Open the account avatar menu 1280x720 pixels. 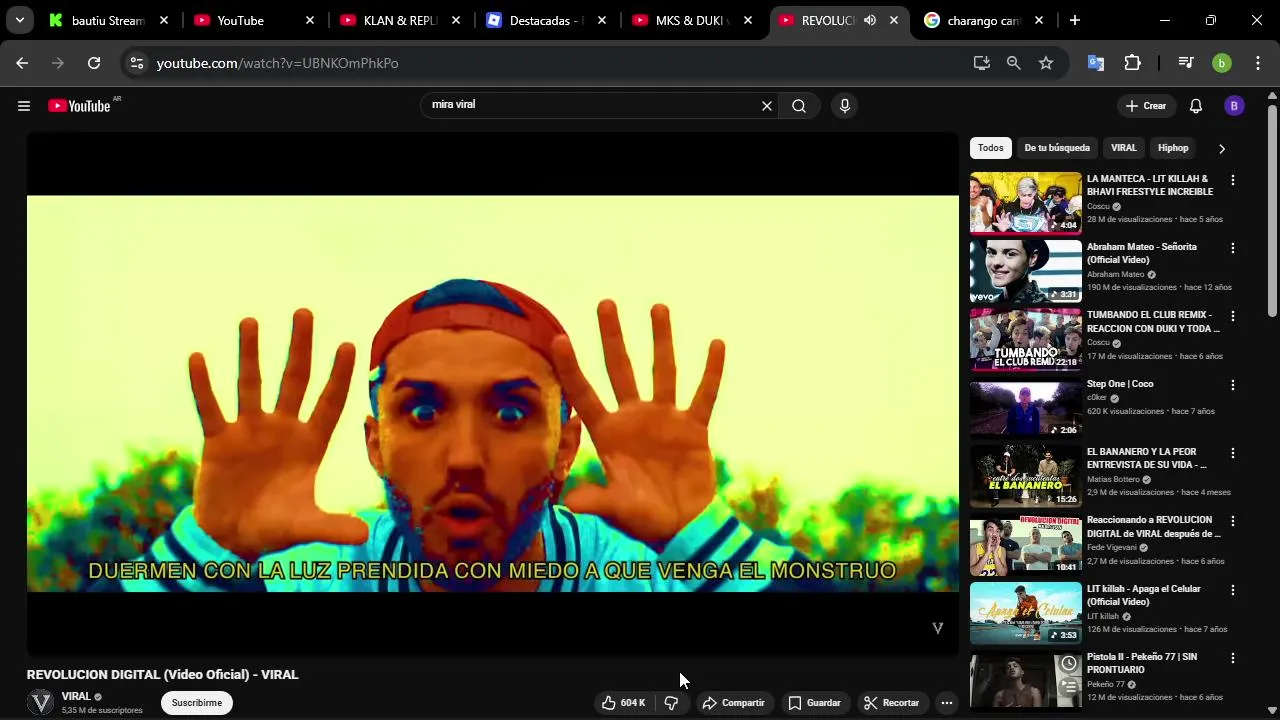click(x=1234, y=106)
